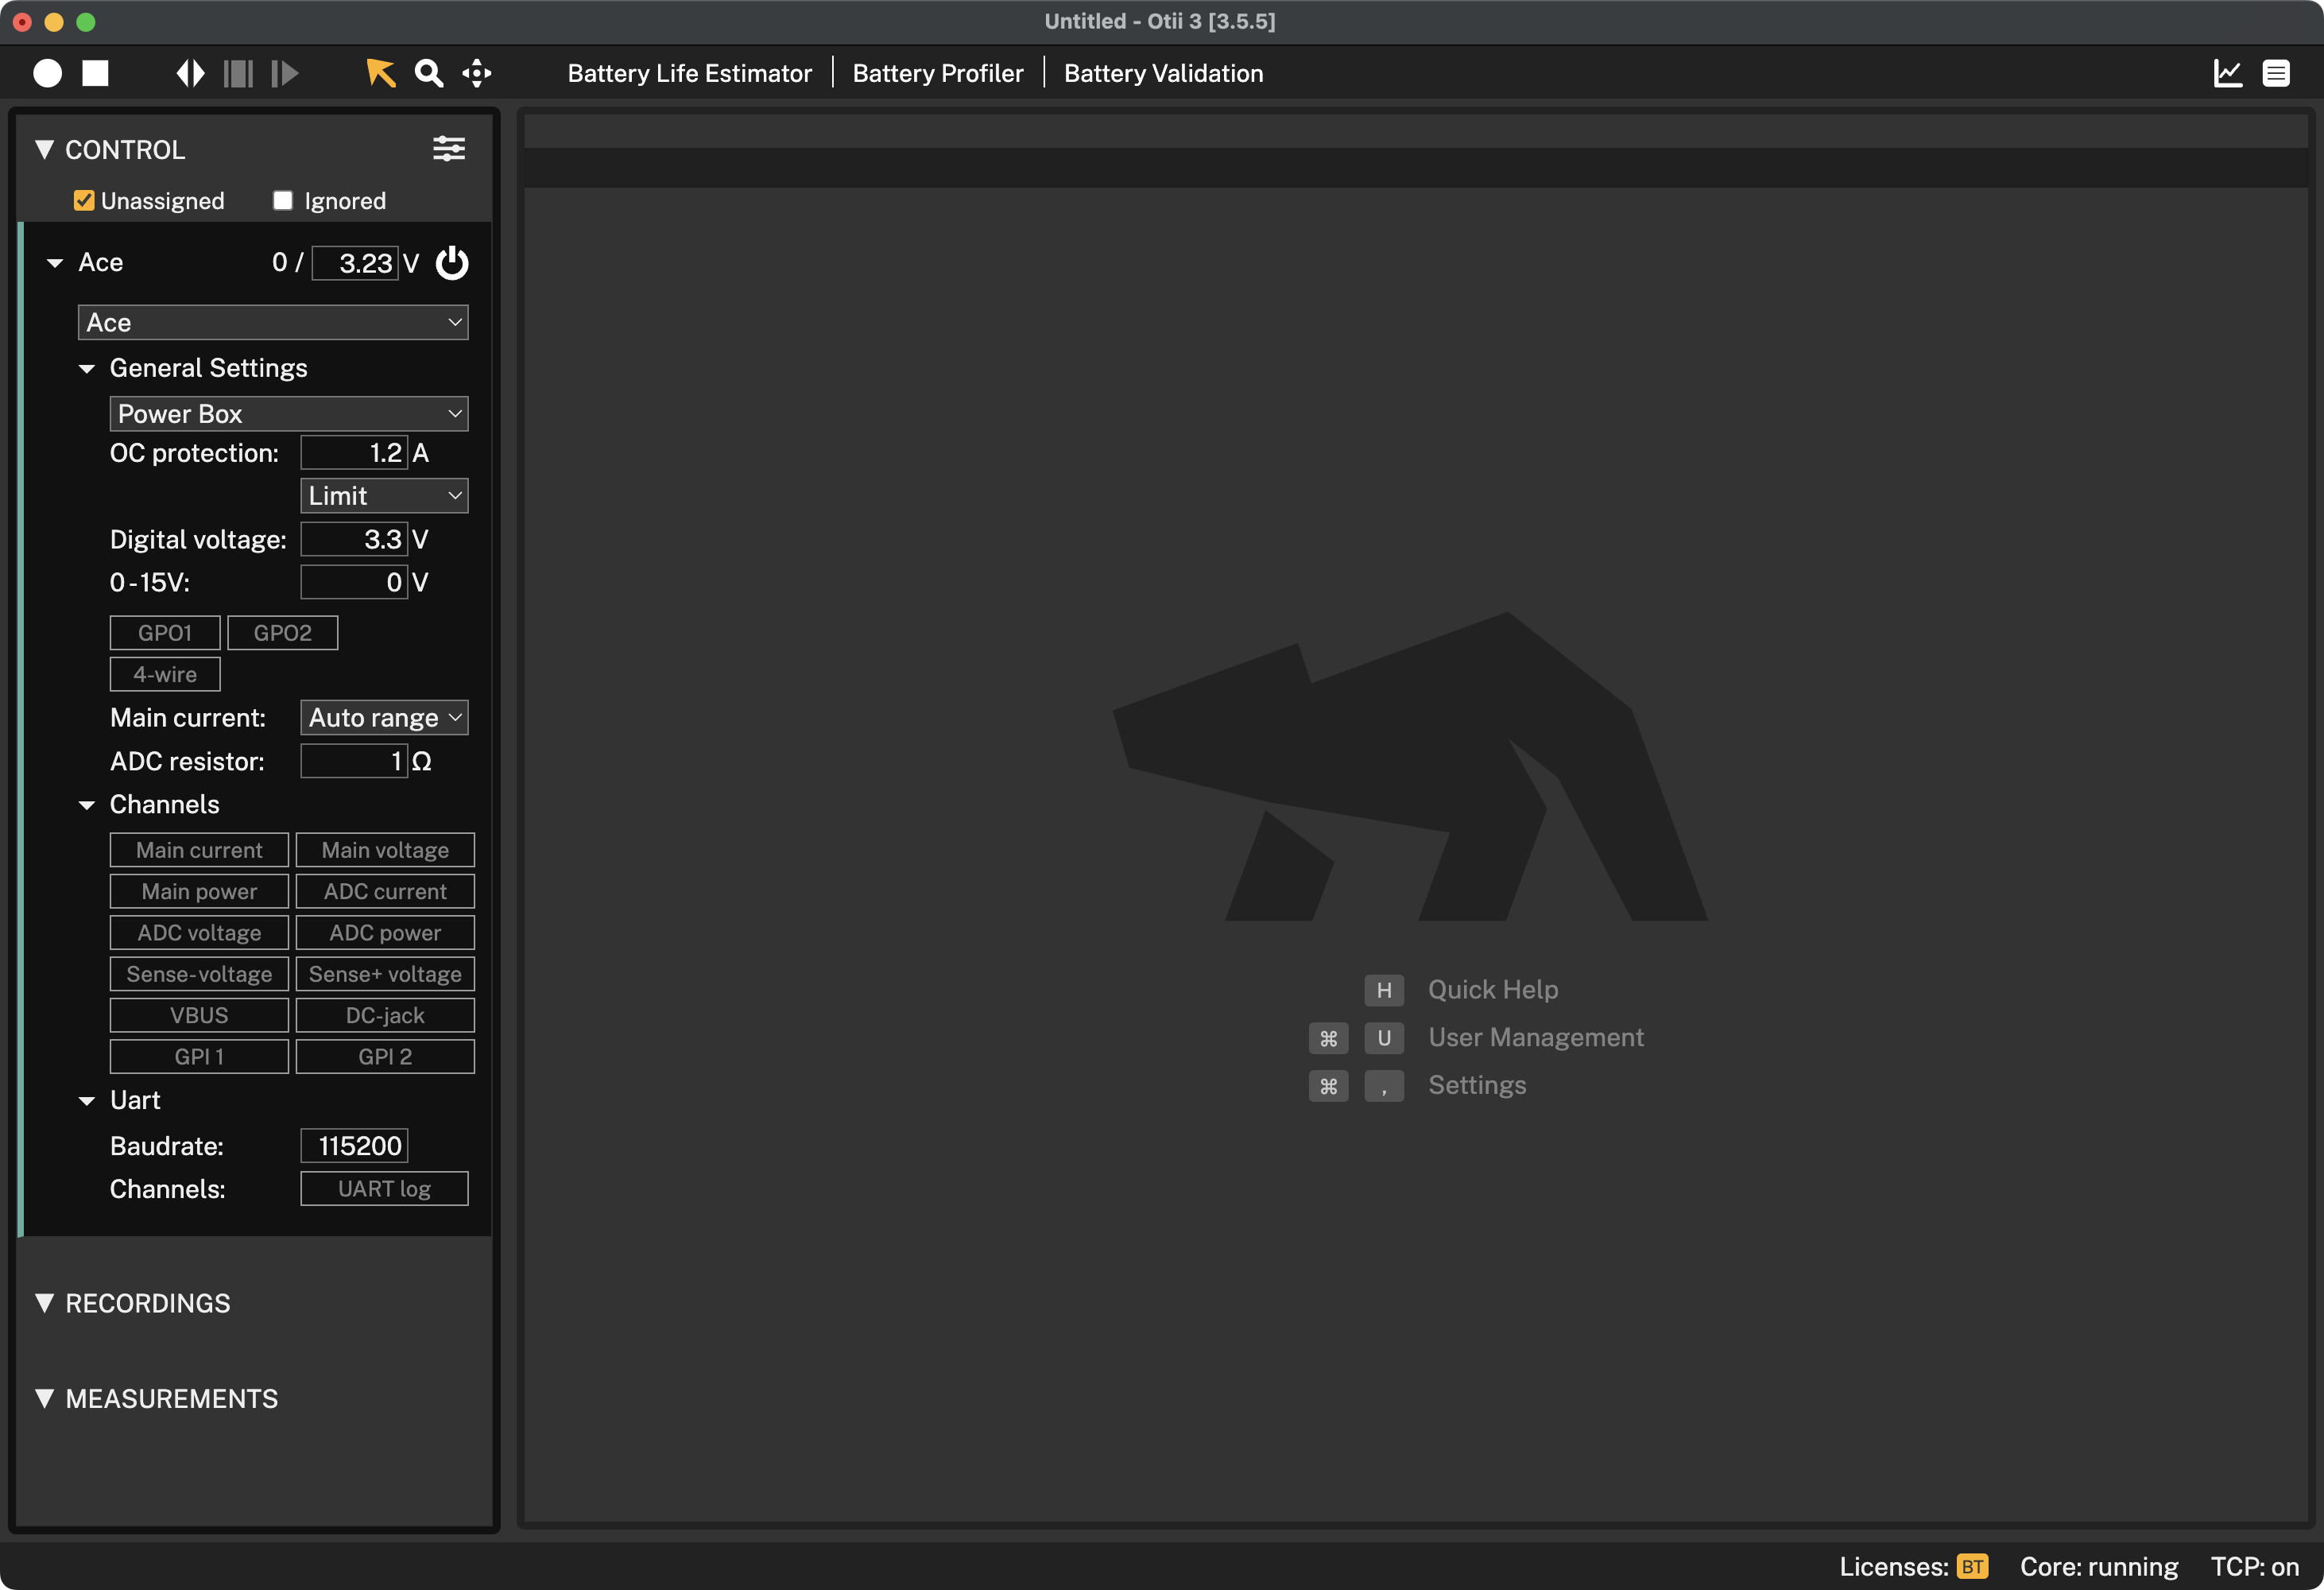Select the magnifier zoom tool
This screenshot has height=1590, width=2324.
point(429,73)
